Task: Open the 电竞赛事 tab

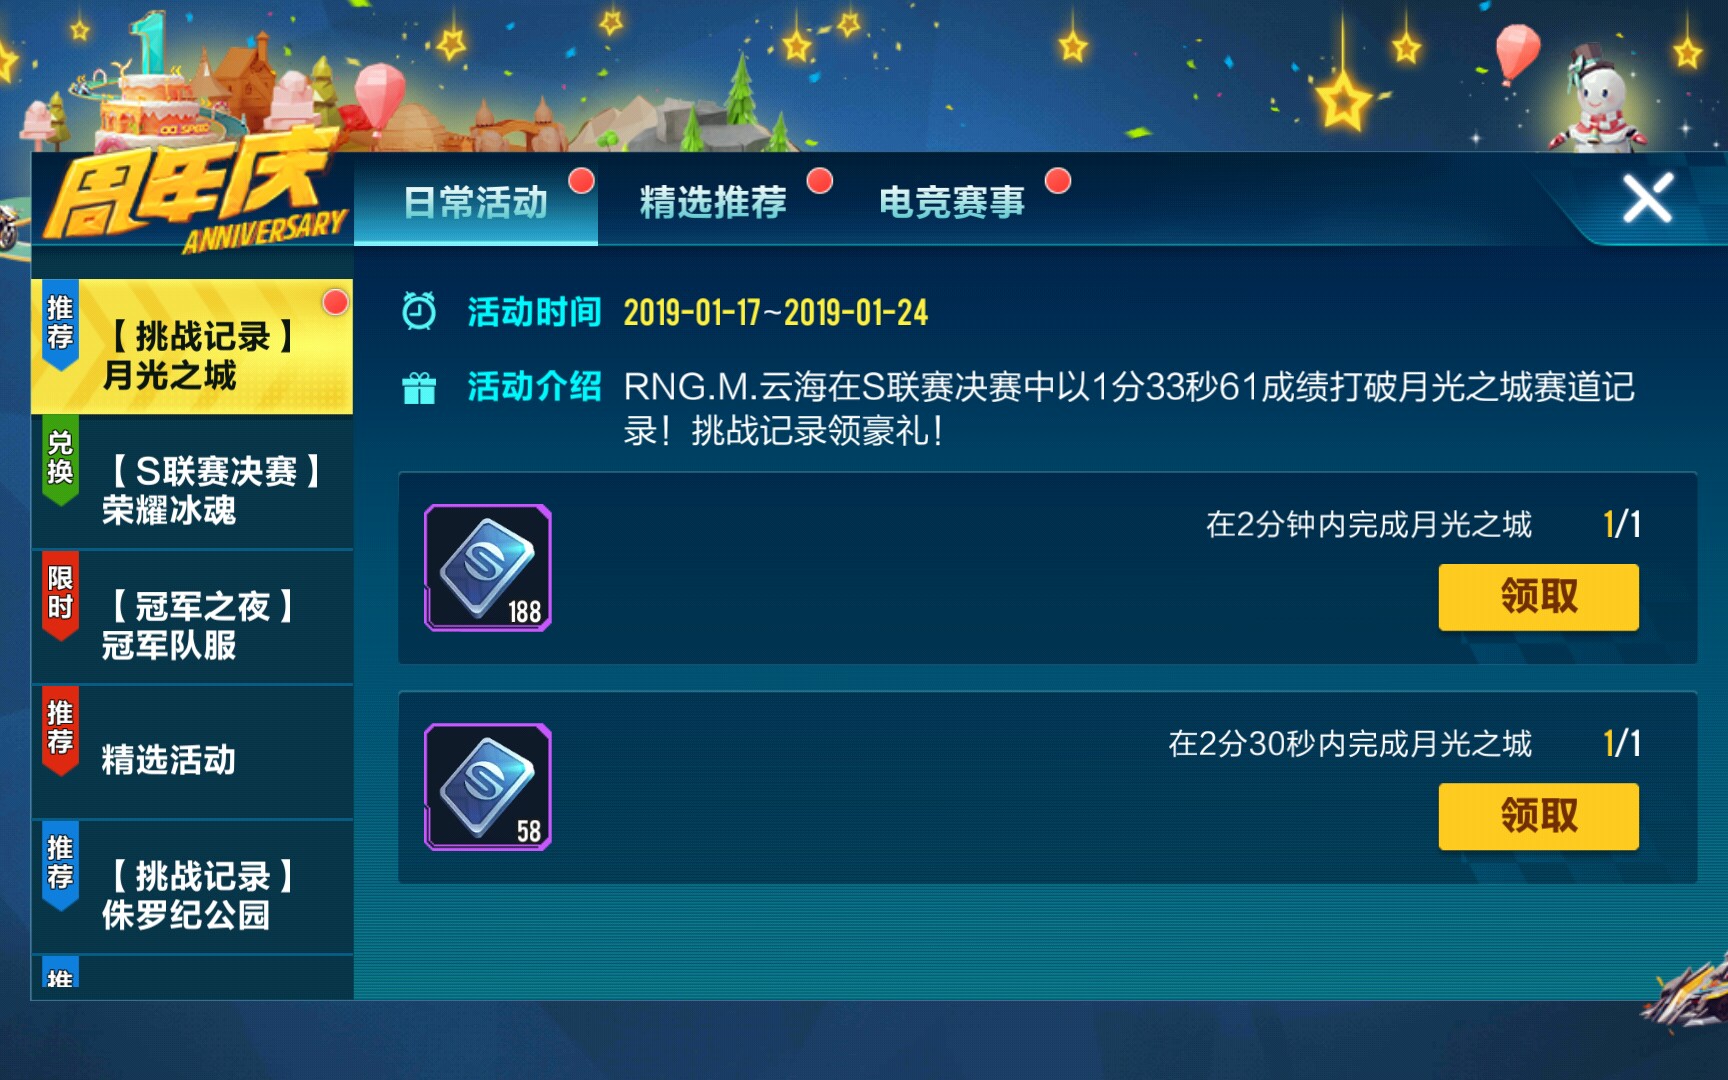Action: pos(952,202)
